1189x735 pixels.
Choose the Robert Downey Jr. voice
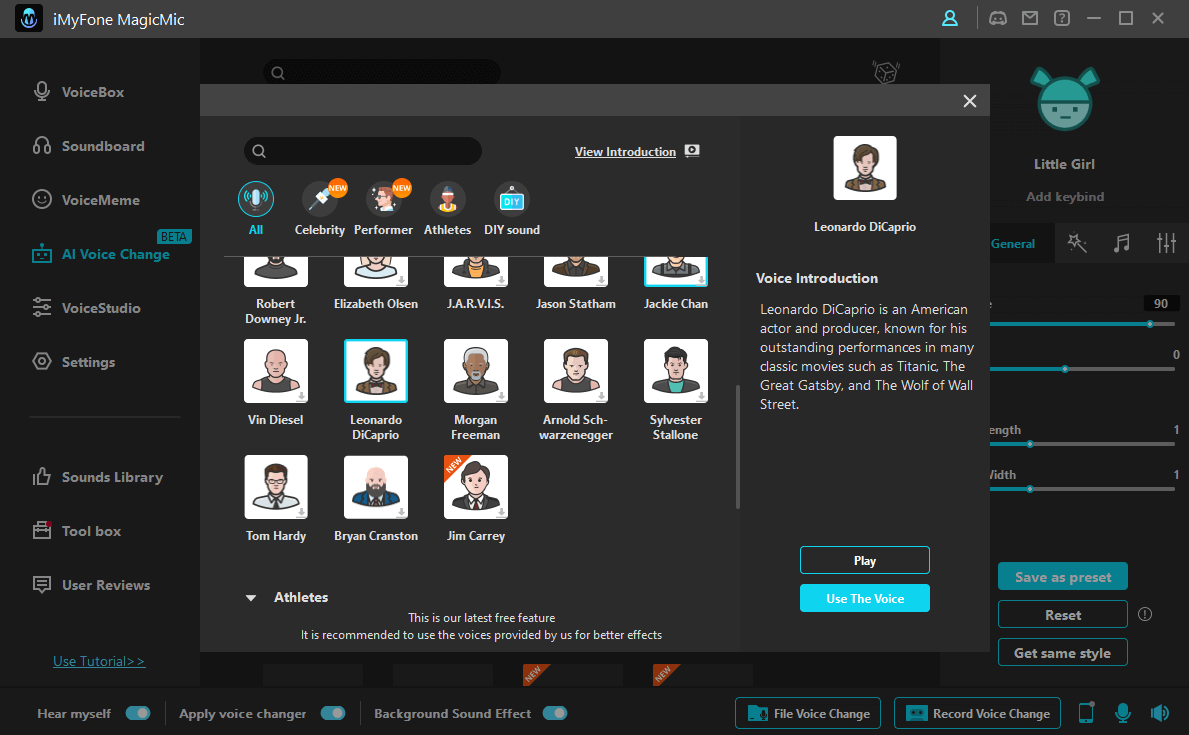click(276, 272)
